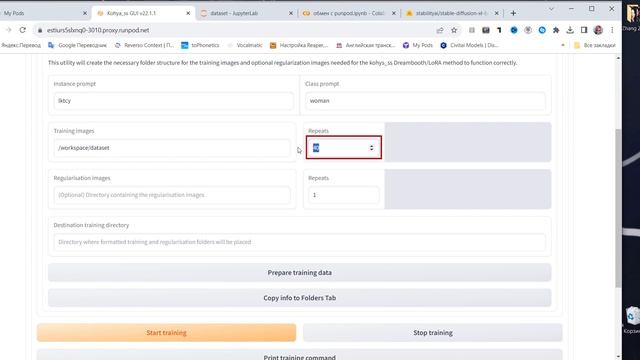The height and width of the screenshot is (360, 640).
Task: Switch to the stabilityai/stable-diffusion tab
Action: [x=452, y=13]
